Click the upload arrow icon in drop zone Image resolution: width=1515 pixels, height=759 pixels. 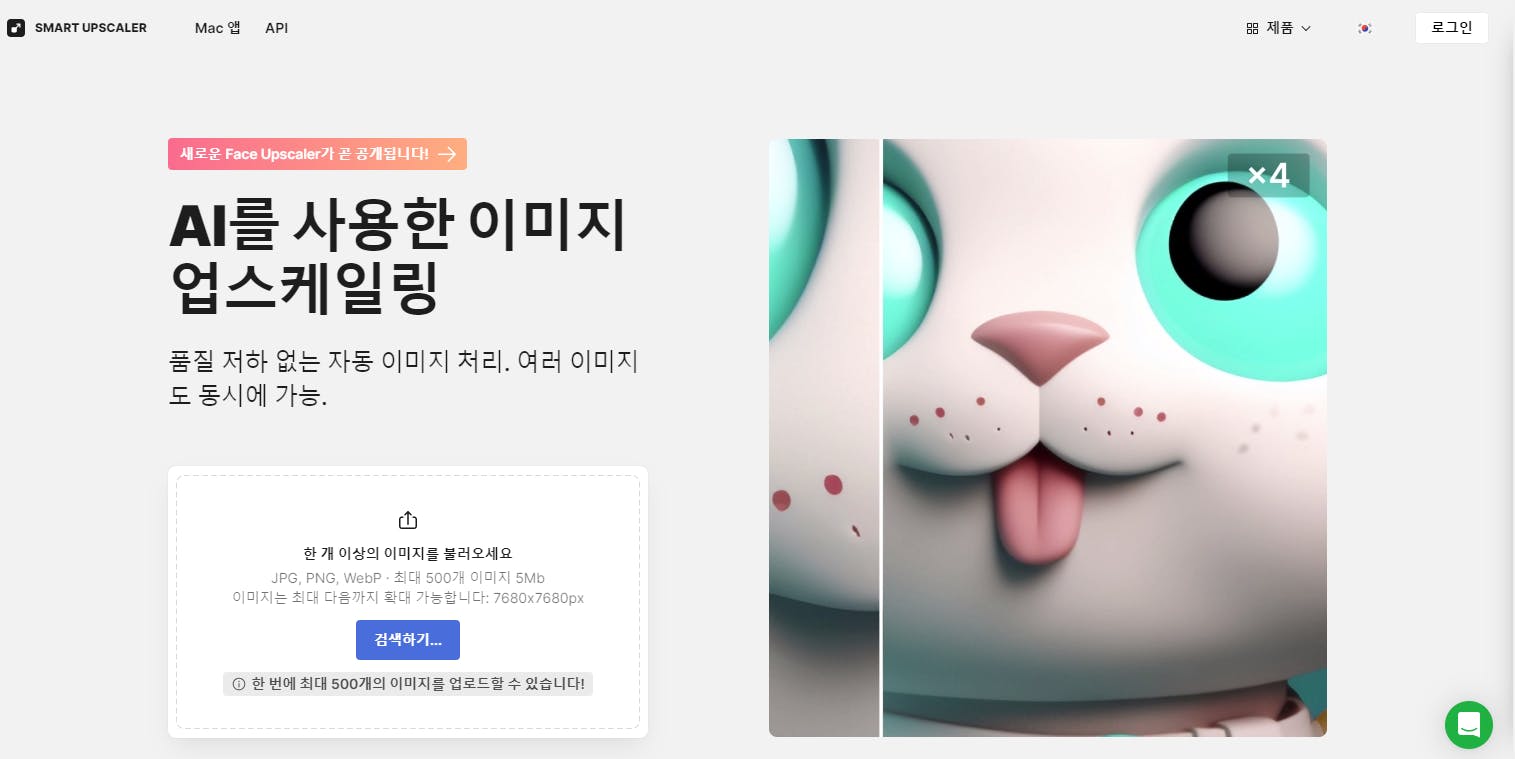tap(408, 520)
